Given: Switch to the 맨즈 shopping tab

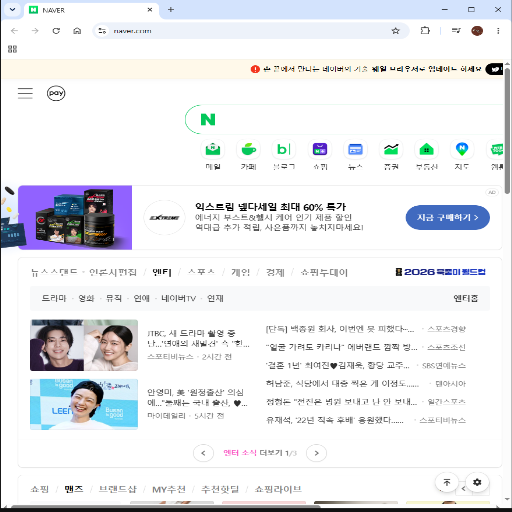Looking at the screenshot, I should [74, 489].
